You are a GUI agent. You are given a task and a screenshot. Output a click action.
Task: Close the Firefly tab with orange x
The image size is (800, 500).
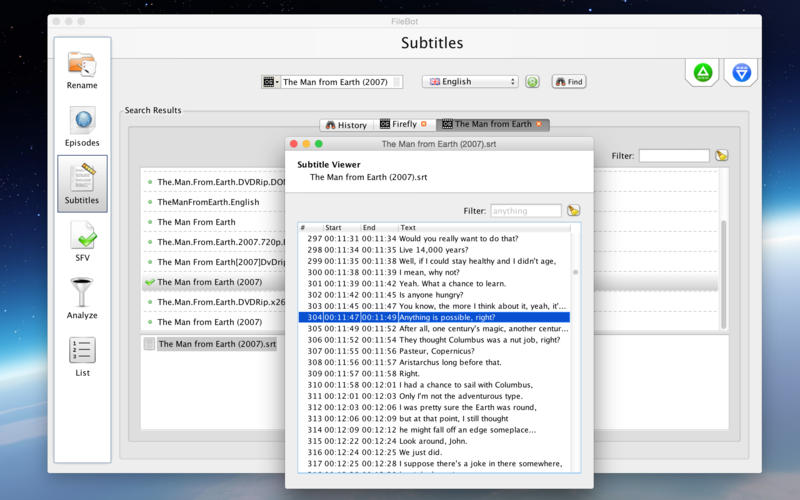(423, 124)
